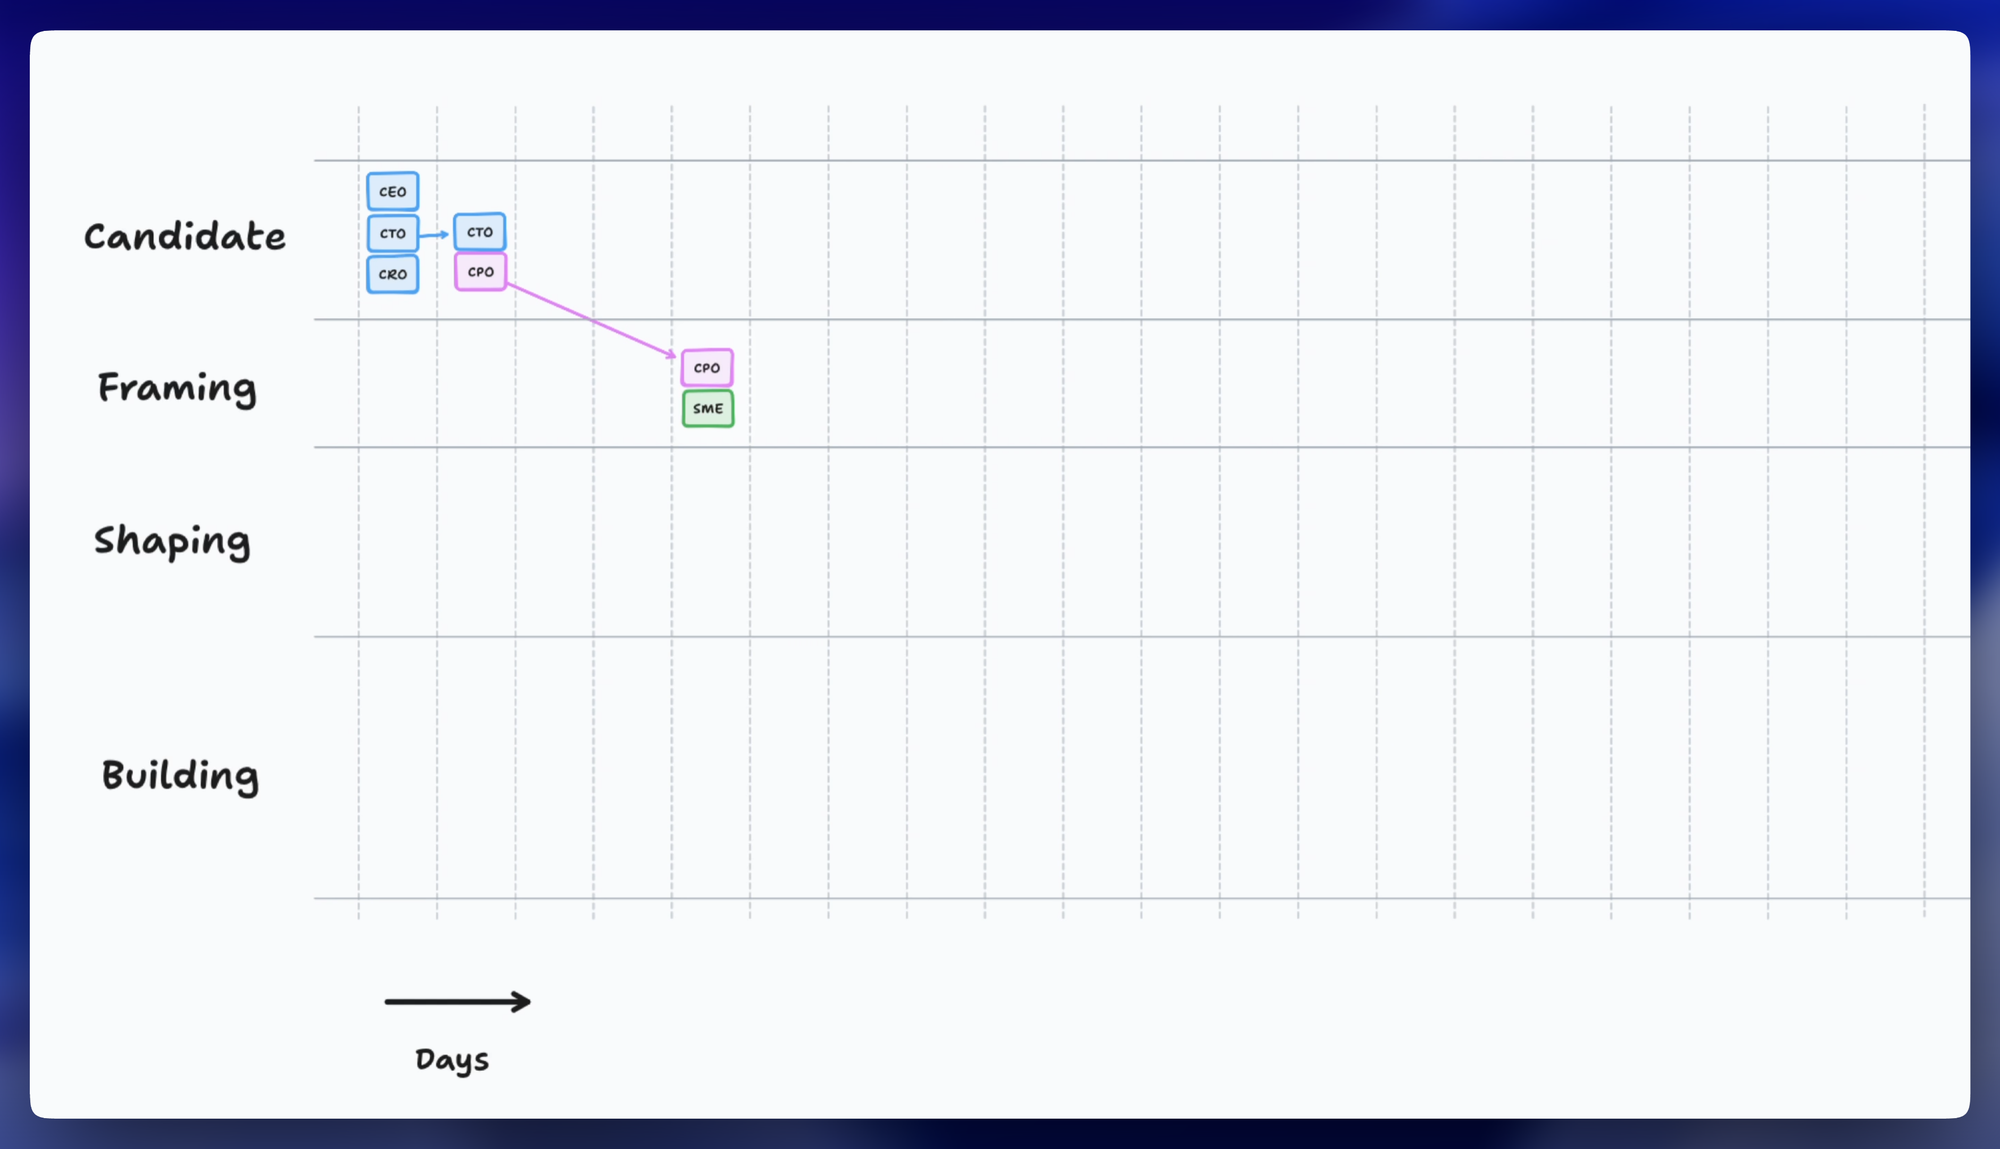This screenshot has height=1149, width=2000.
Task: Click the divider line between Candidate and Framing
Action: click(x=1100, y=319)
